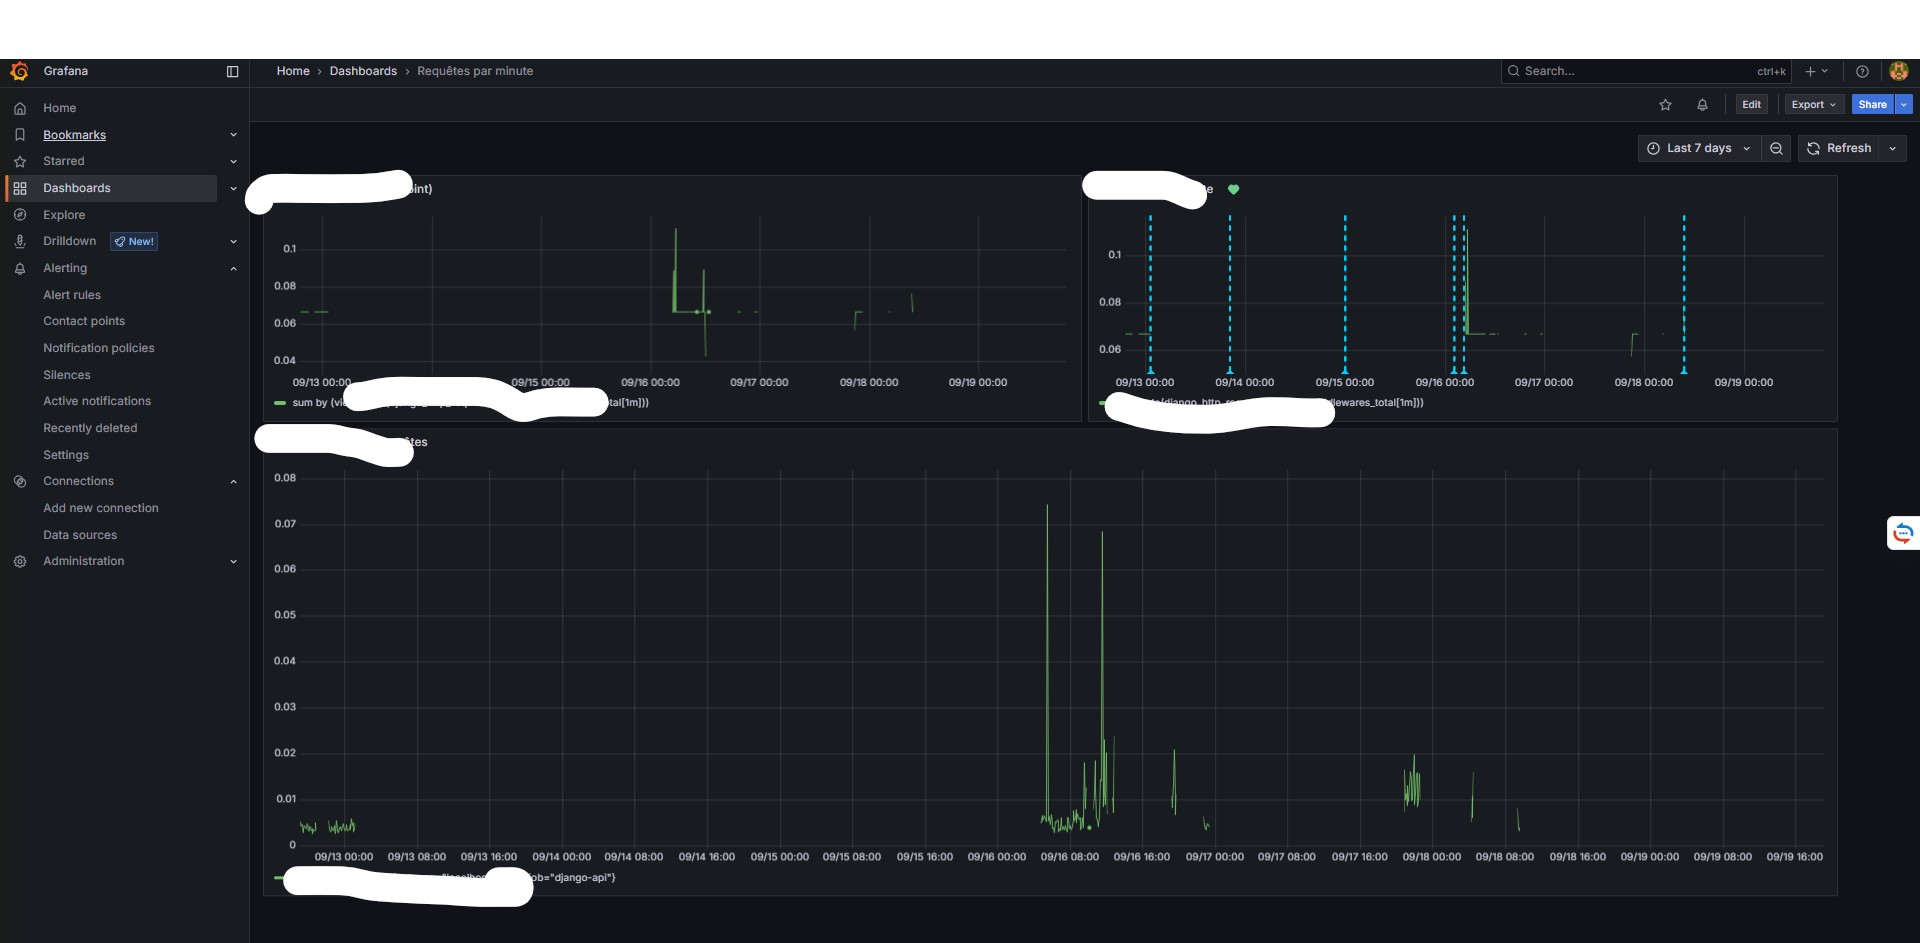Click the Alerting bell icon in sidebar
The width and height of the screenshot is (1920, 943).
tap(20, 268)
